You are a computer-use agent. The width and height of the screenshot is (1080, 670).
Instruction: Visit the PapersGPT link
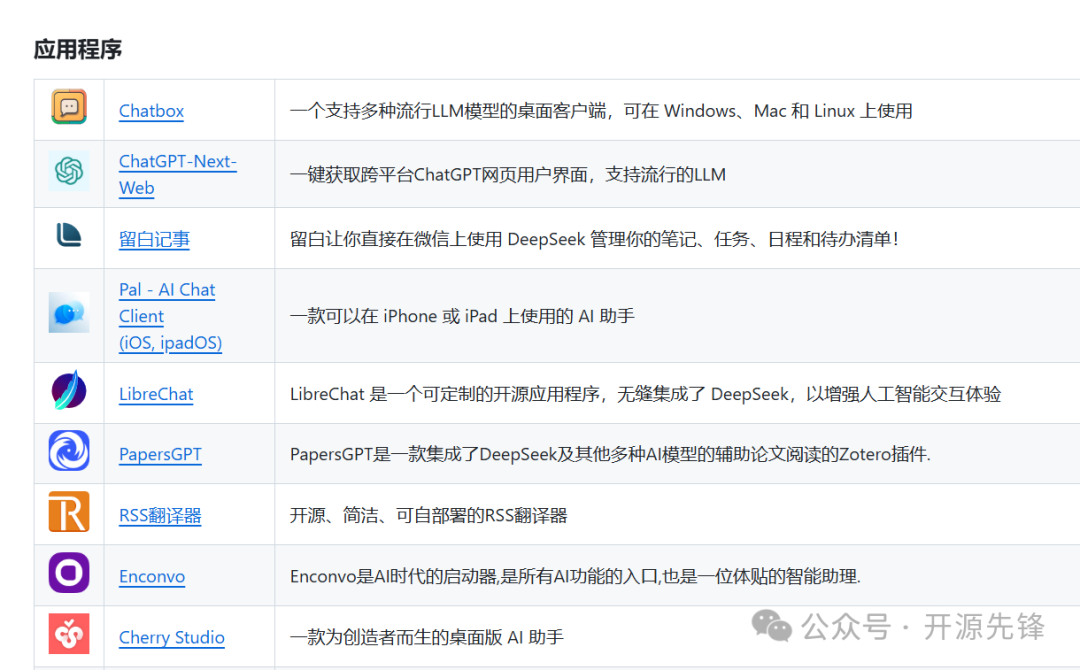[160, 454]
